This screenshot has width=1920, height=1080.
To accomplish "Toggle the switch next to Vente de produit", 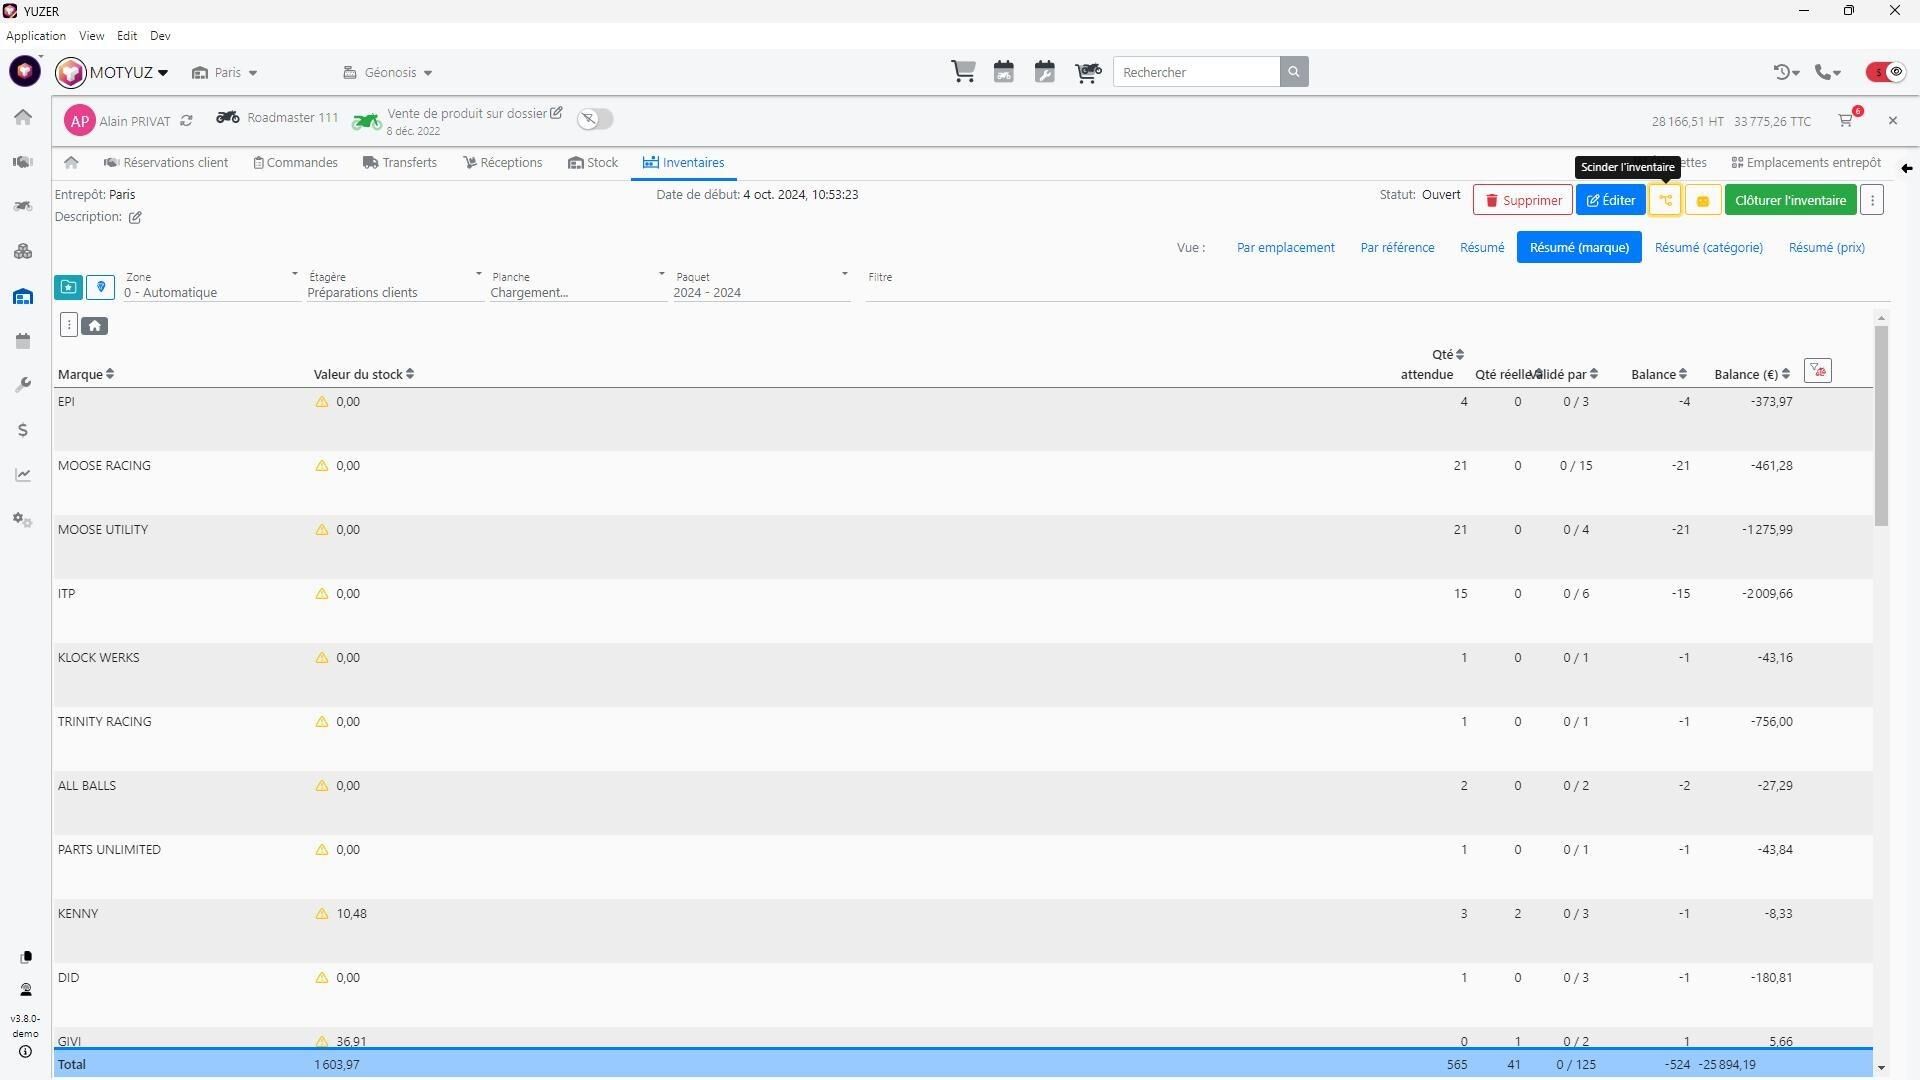I will click(x=595, y=120).
